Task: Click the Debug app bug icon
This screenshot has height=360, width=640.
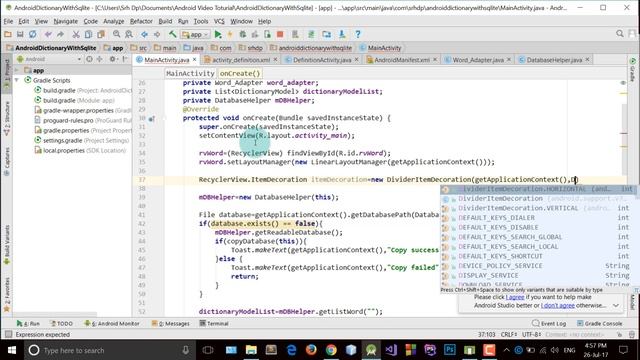Action: click(242, 34)
